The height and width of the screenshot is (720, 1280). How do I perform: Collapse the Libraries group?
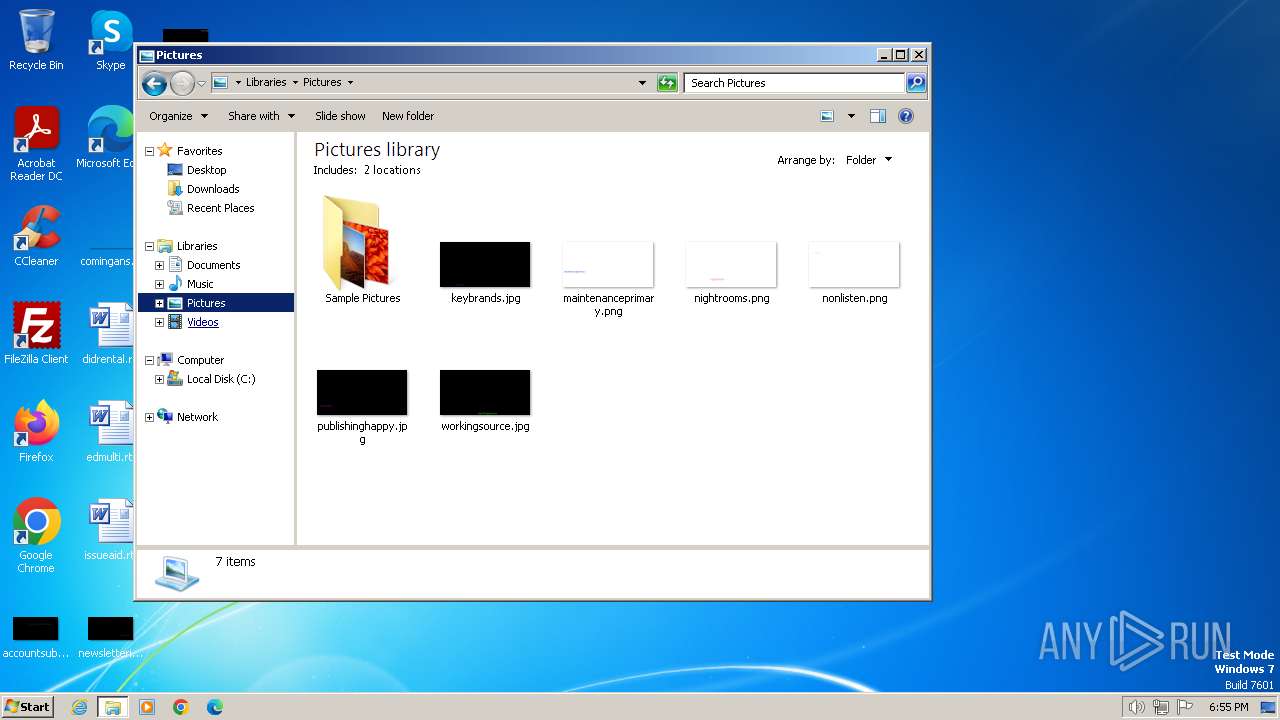[150, 246]
